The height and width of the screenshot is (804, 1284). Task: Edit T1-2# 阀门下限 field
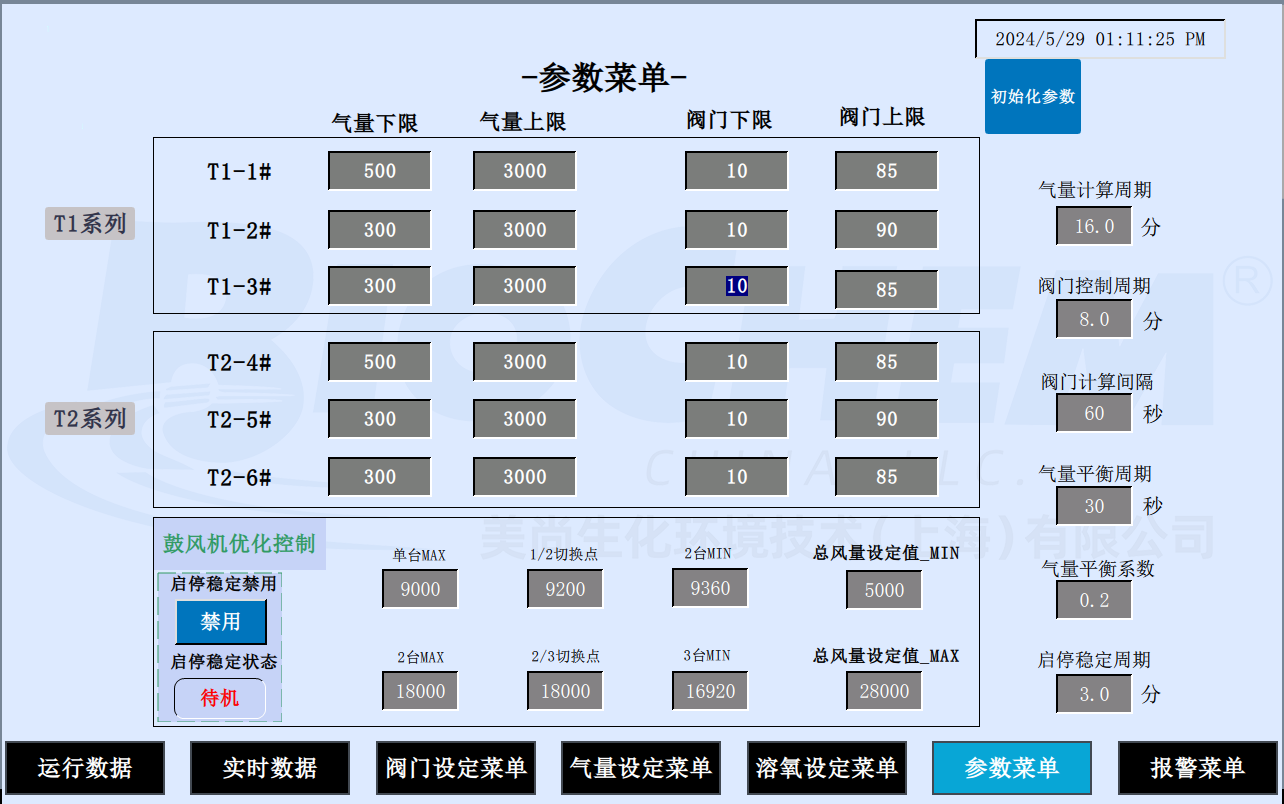(x=737, y=230)
